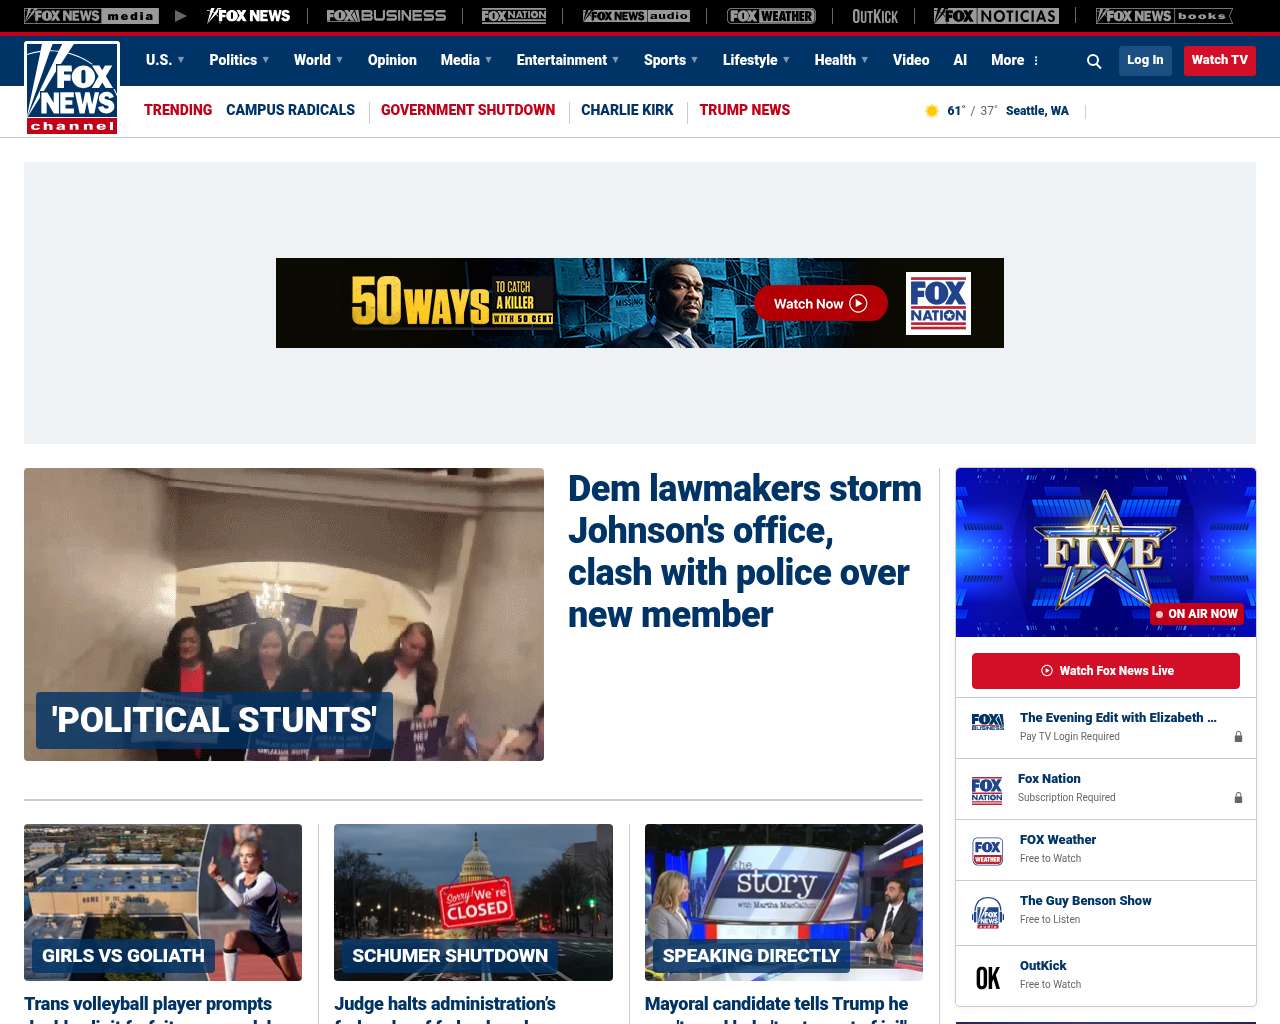
Task: Click play icon in ad Watch Now button
Action: 858,304
